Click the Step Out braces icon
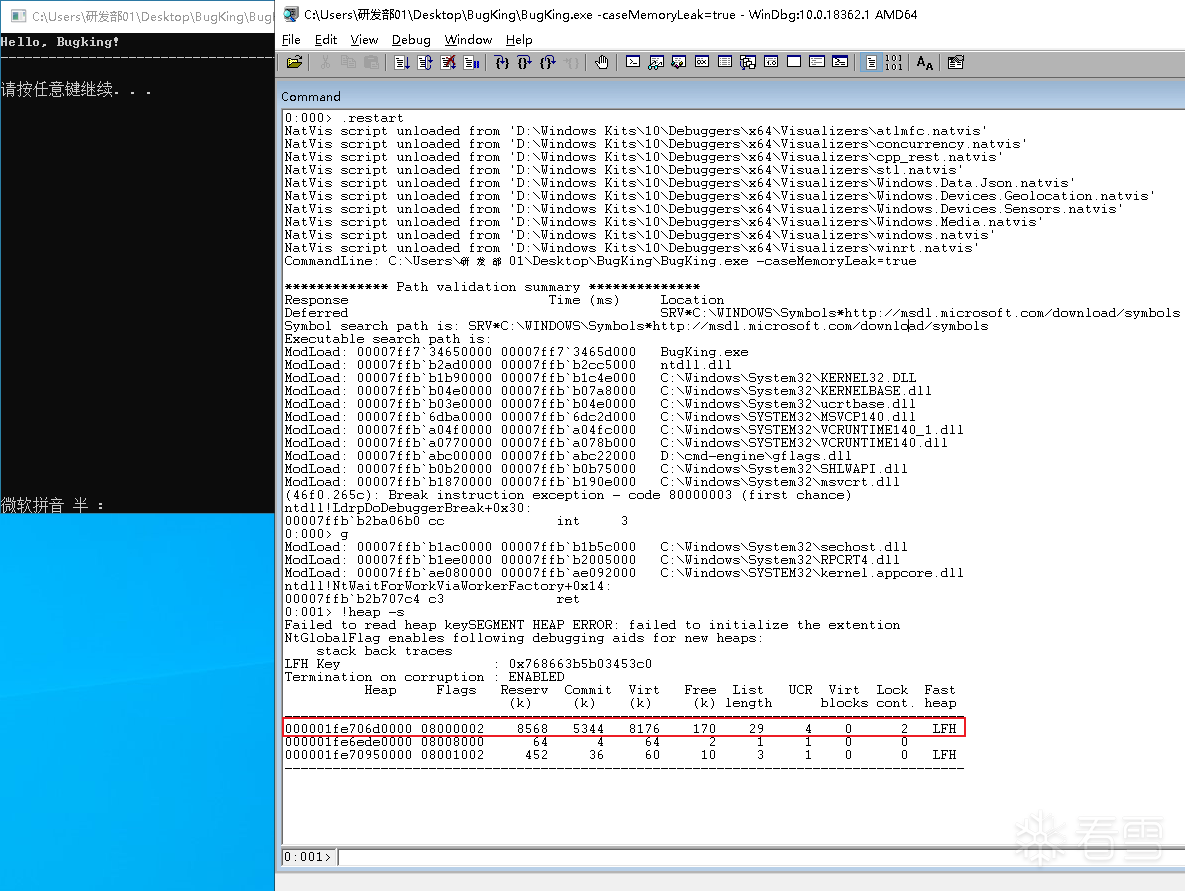Screen dimensions: 1185x891 [548, 63]
